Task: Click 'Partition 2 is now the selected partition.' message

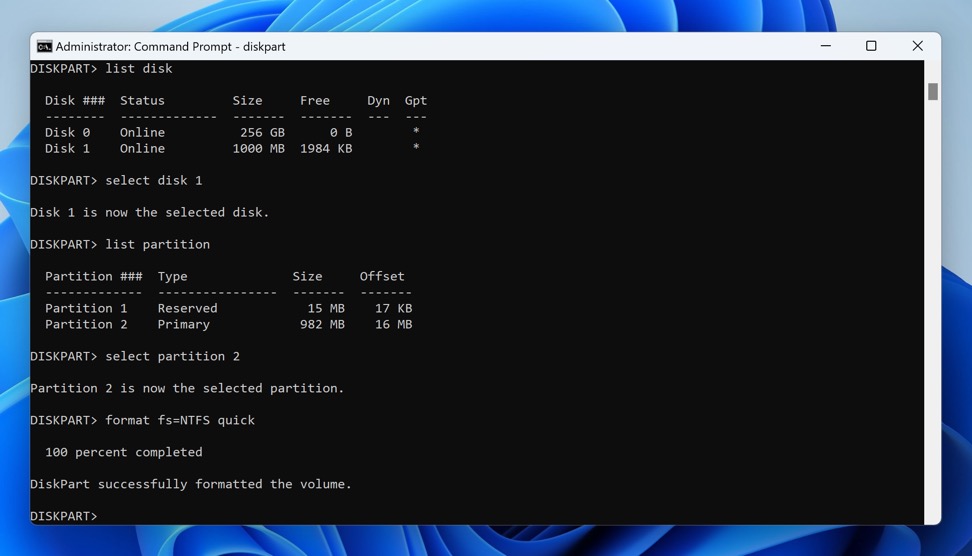Action: (x=187, y=389)
